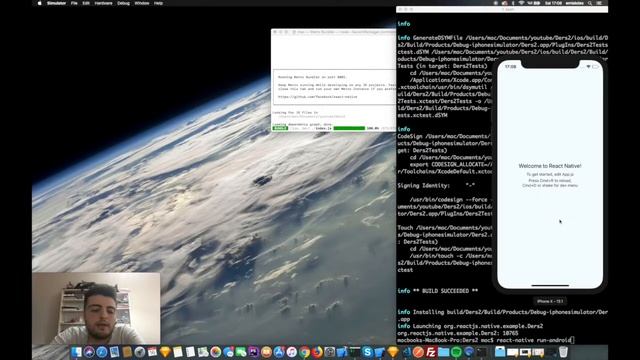Screen dimensions: 640x360
Task: Open Calendar app in the dock
Action: [x=152, y=352]
